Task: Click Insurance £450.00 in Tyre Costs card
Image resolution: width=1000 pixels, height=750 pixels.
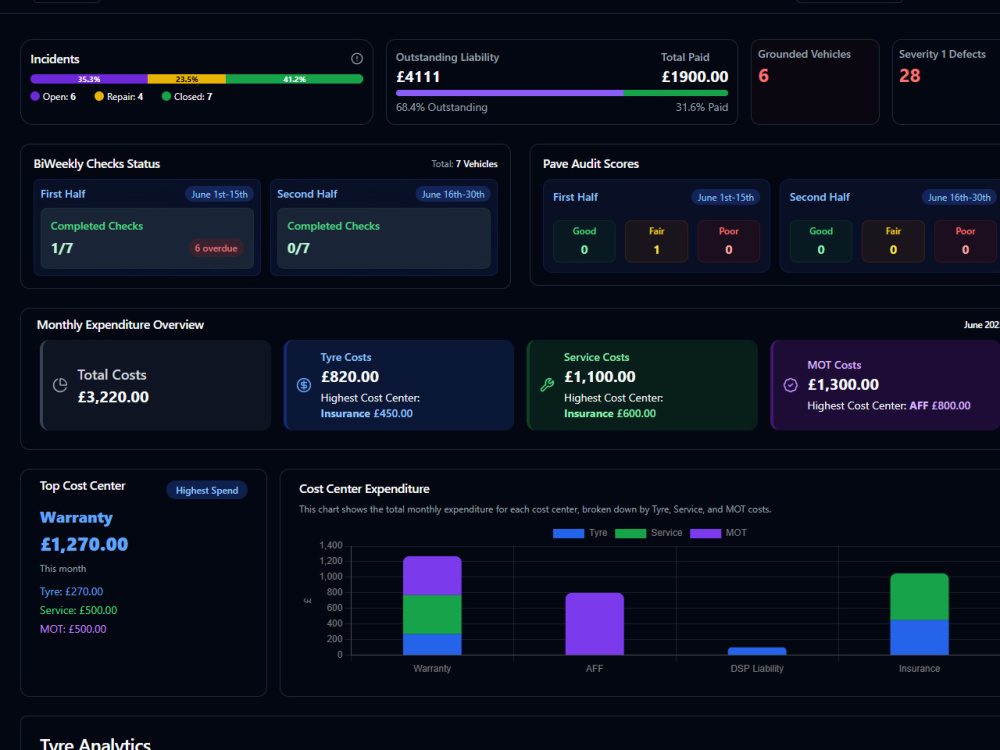Action: [x=367, y=414]
